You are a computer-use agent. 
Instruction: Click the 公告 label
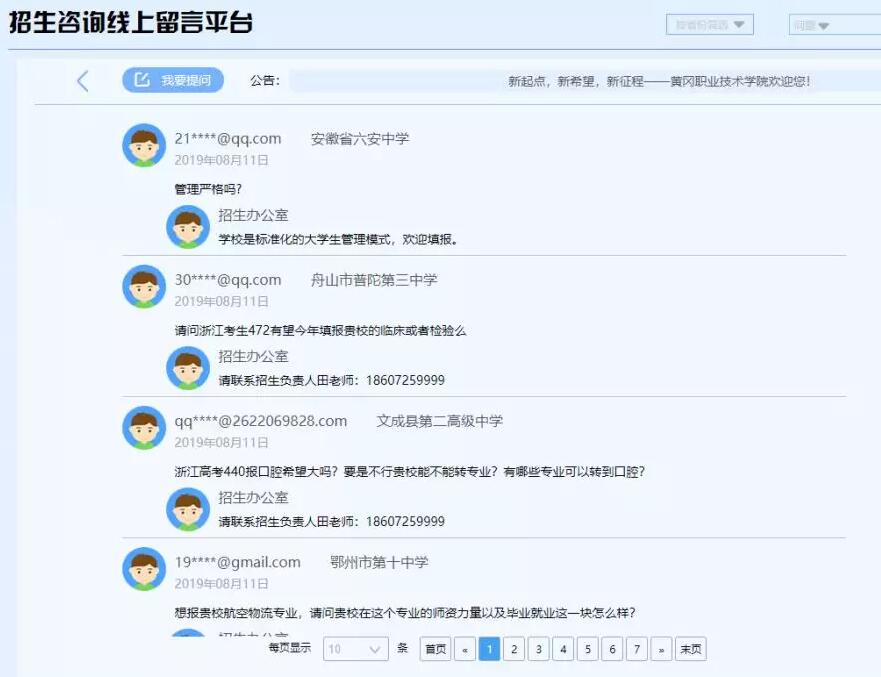265,80
